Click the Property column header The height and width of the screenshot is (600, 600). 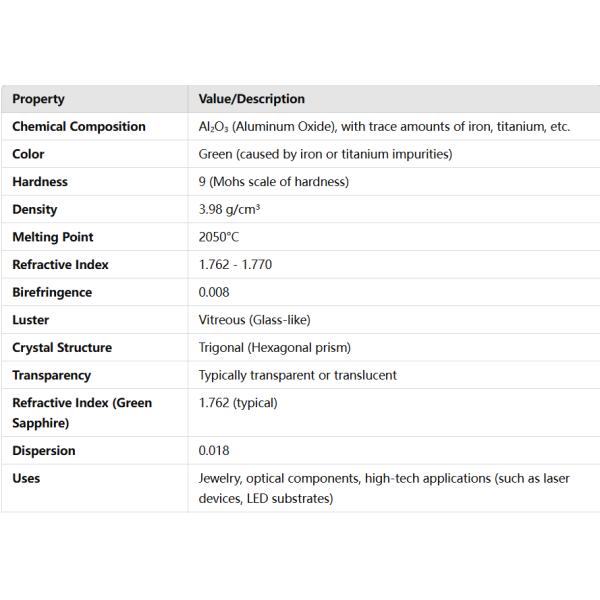[x=38, y=99]
